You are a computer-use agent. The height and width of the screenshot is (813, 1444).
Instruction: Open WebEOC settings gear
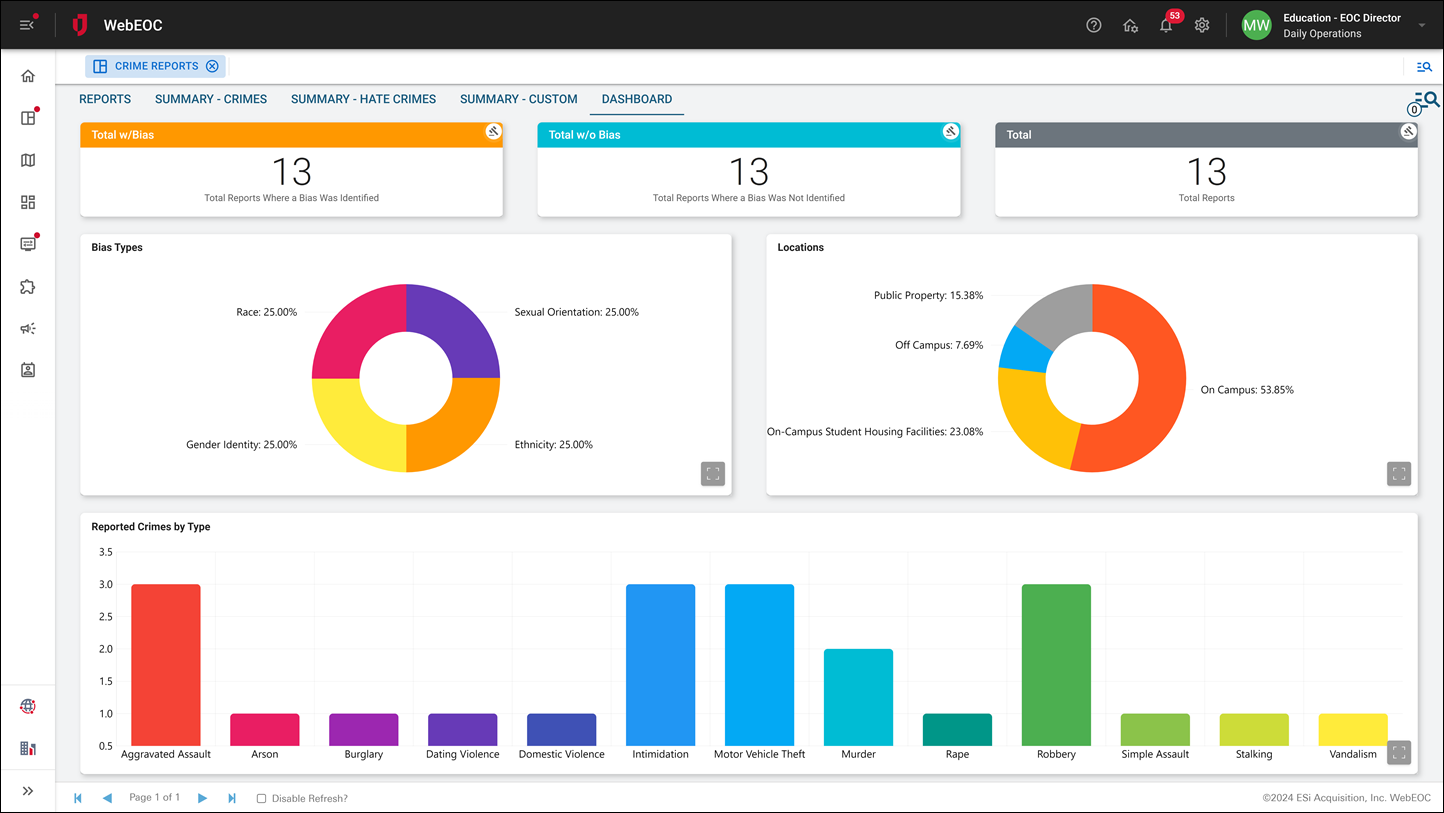1202,25
